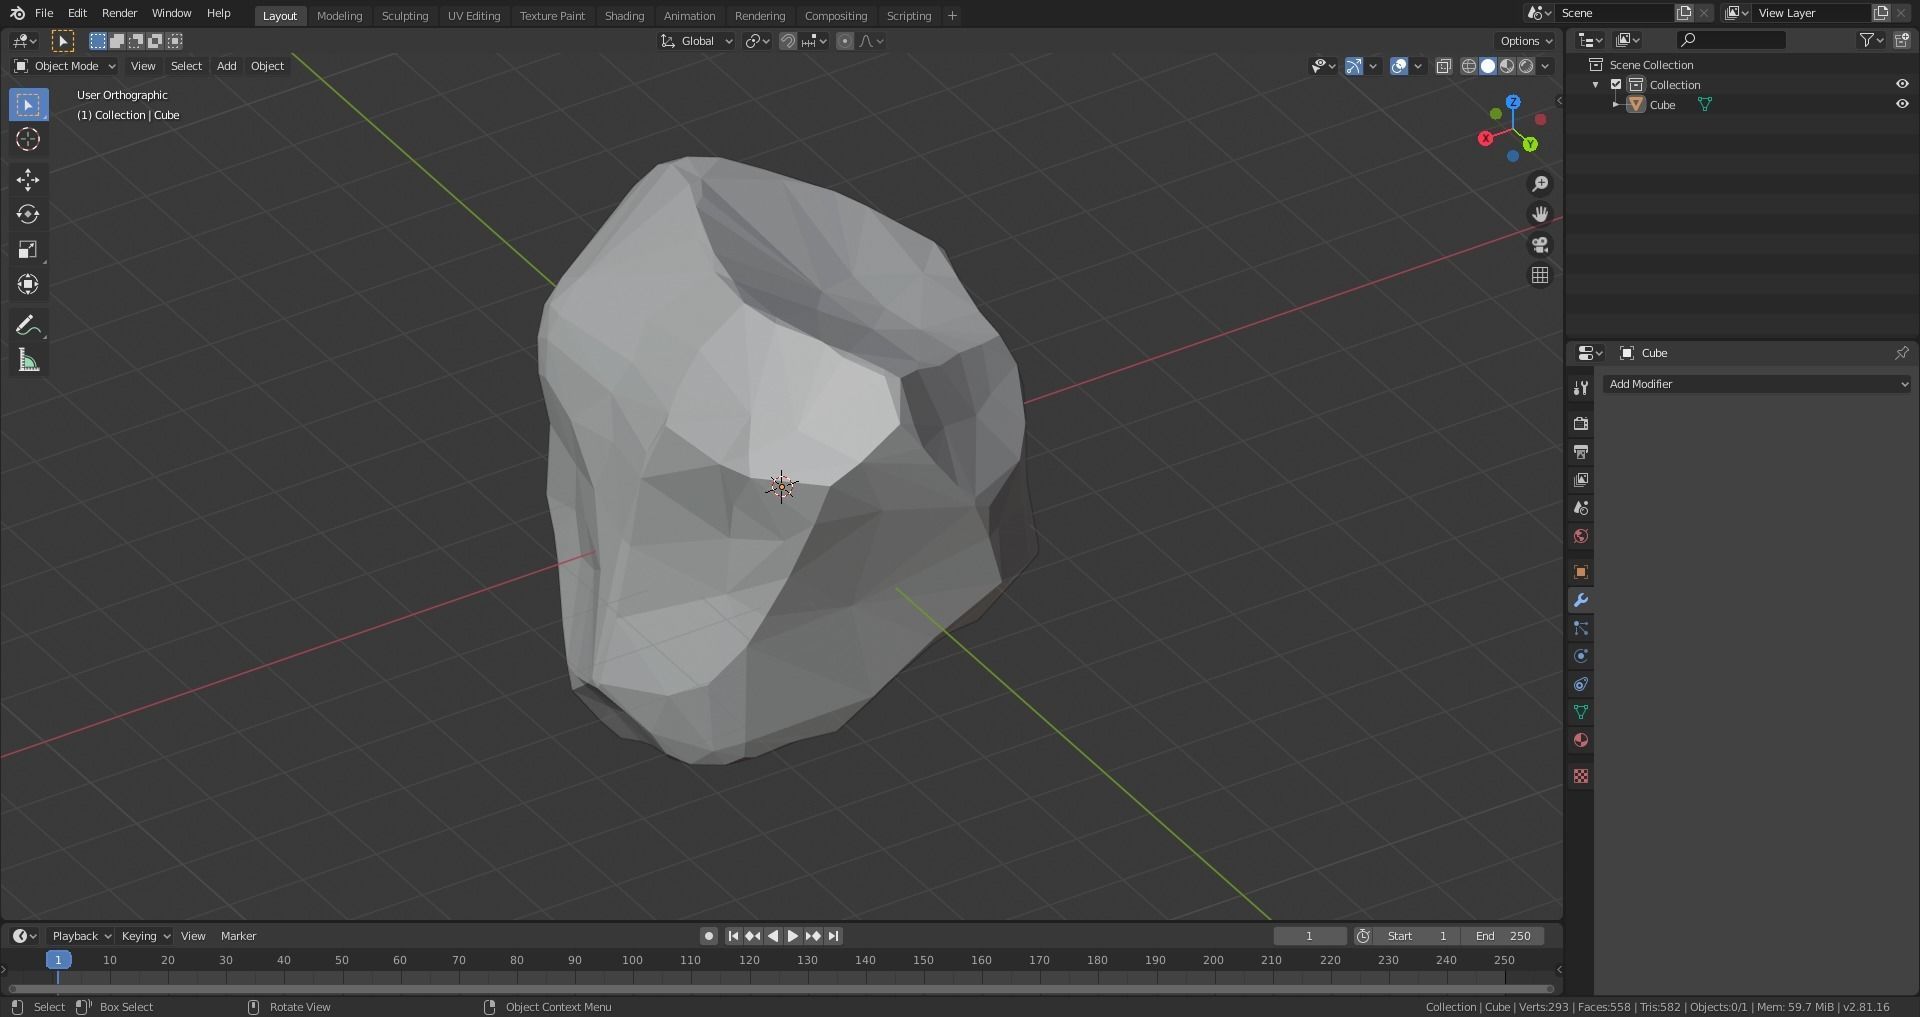Open Object Data mesh properties tab
1920x1017 pixels.
coord(1581,712)
